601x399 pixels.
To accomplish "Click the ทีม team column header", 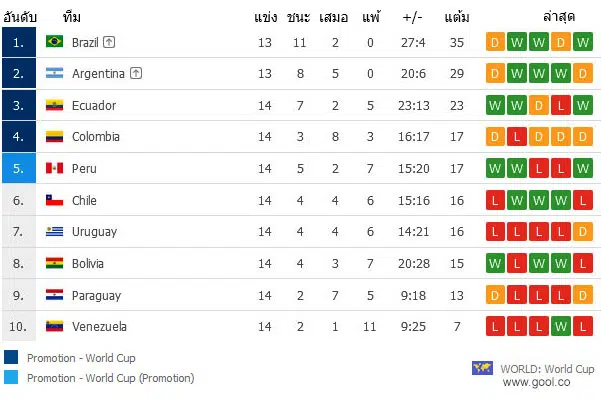I will tap(72, 17).
